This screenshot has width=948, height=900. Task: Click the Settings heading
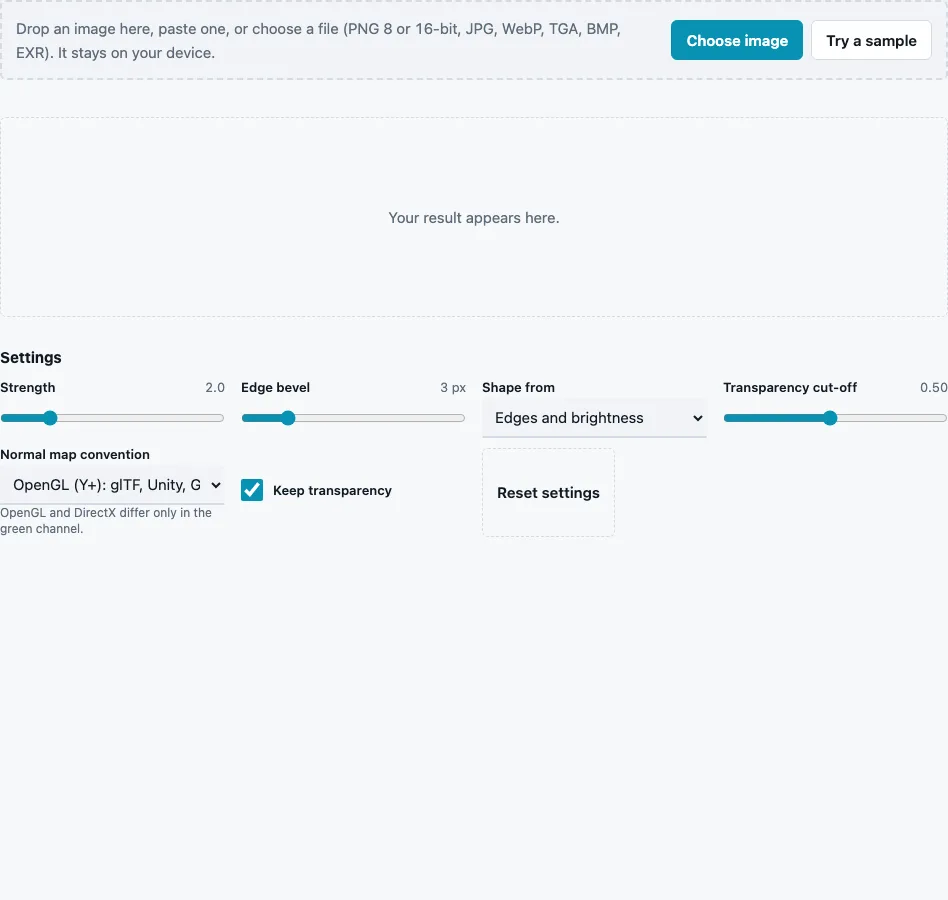point(31,357)
